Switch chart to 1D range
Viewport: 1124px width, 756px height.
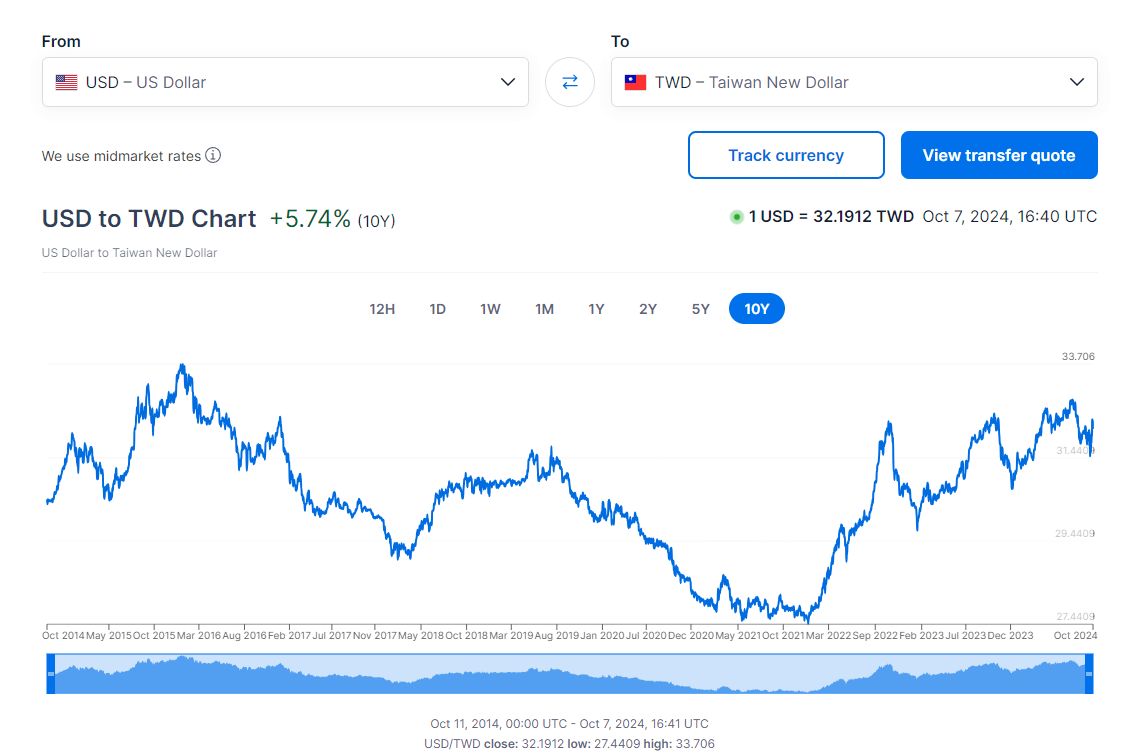437,309
